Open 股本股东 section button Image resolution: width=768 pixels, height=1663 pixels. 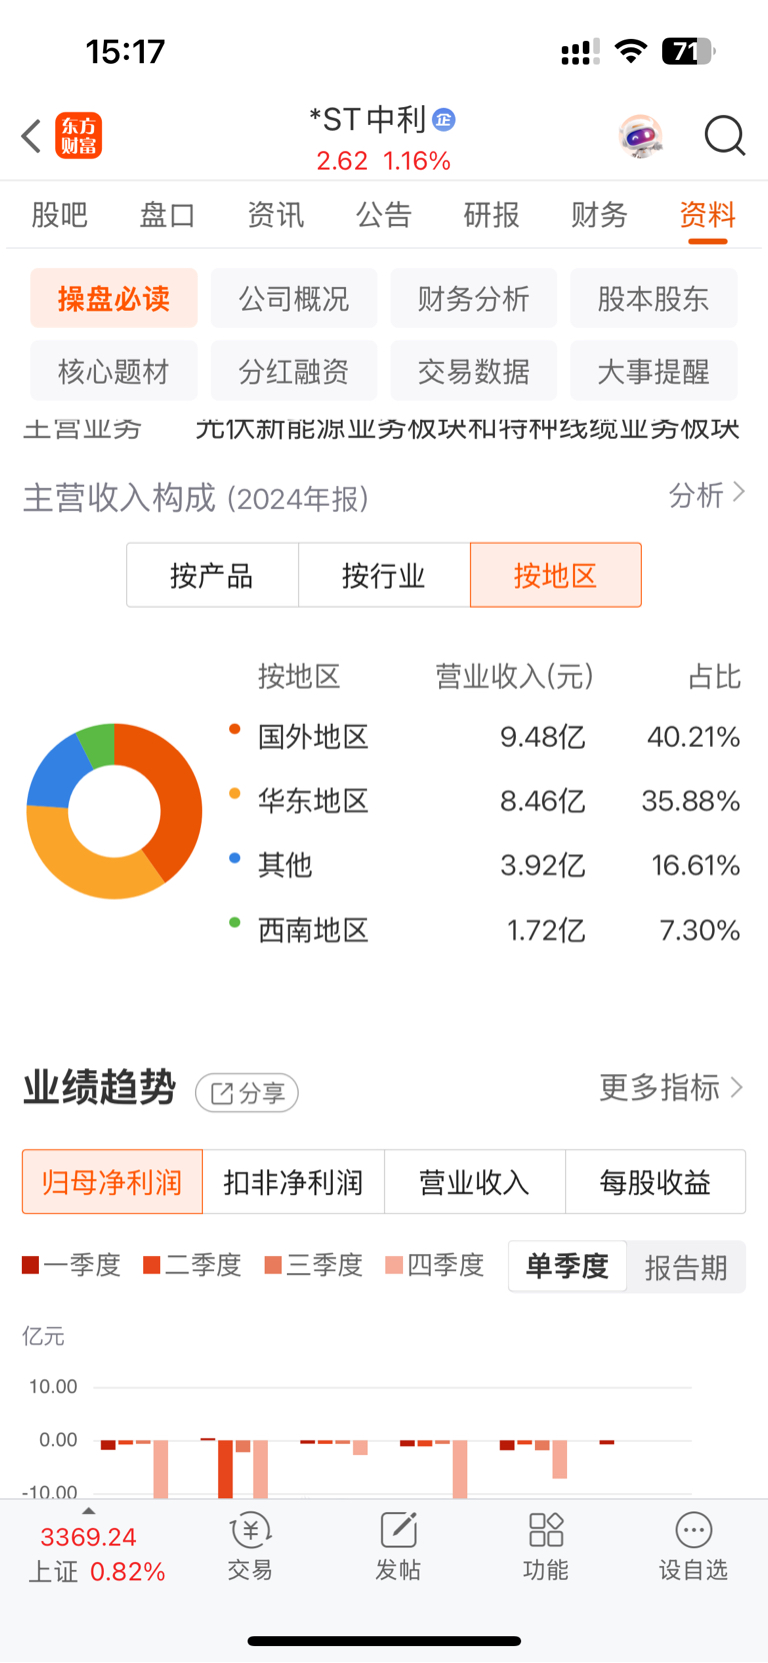(x=653, y=298)
